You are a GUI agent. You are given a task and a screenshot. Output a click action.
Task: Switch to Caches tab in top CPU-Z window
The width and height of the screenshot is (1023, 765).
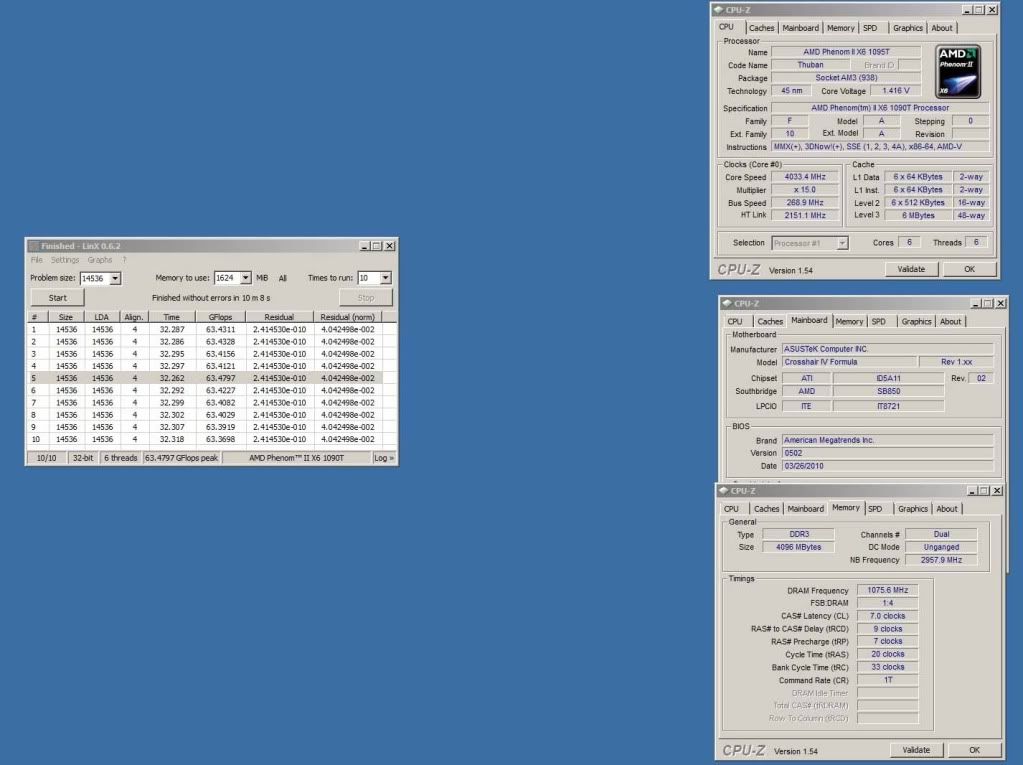click(x=761, y=28)
